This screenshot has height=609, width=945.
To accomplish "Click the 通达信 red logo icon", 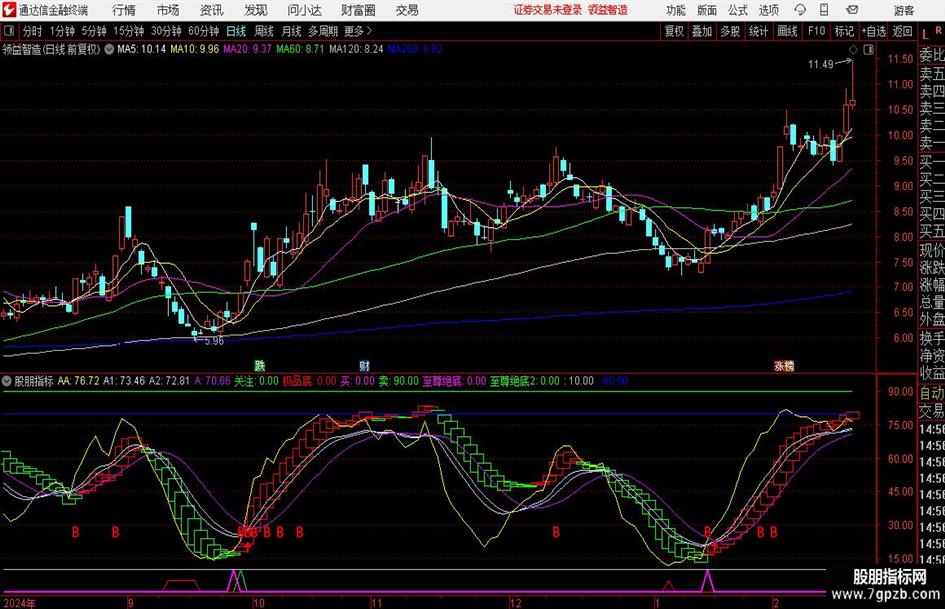I will click(8, 10).
